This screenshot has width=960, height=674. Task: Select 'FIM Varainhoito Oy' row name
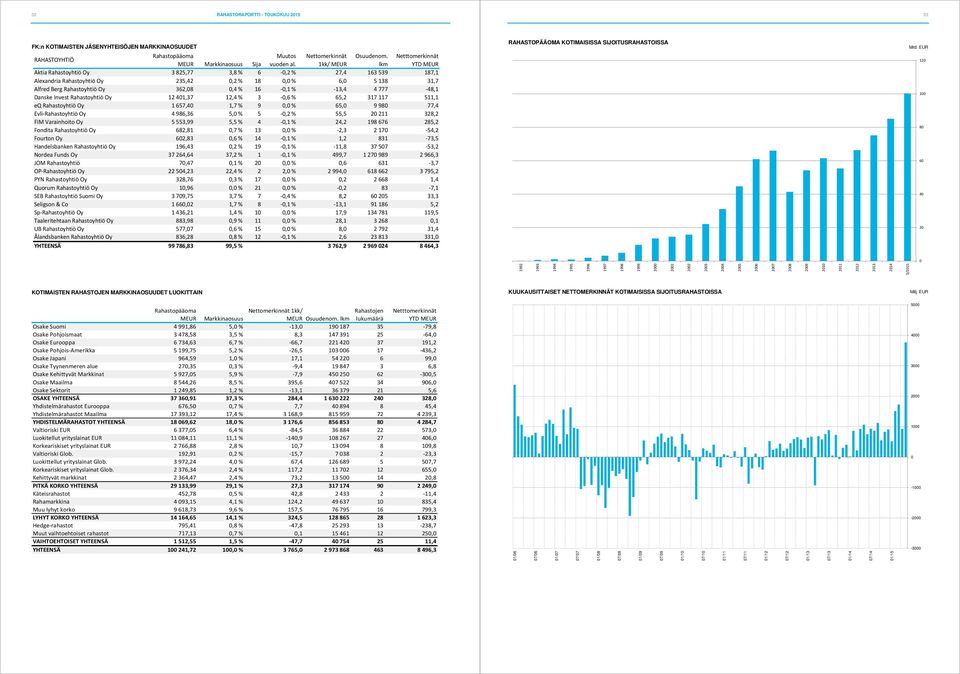point(58,122)
